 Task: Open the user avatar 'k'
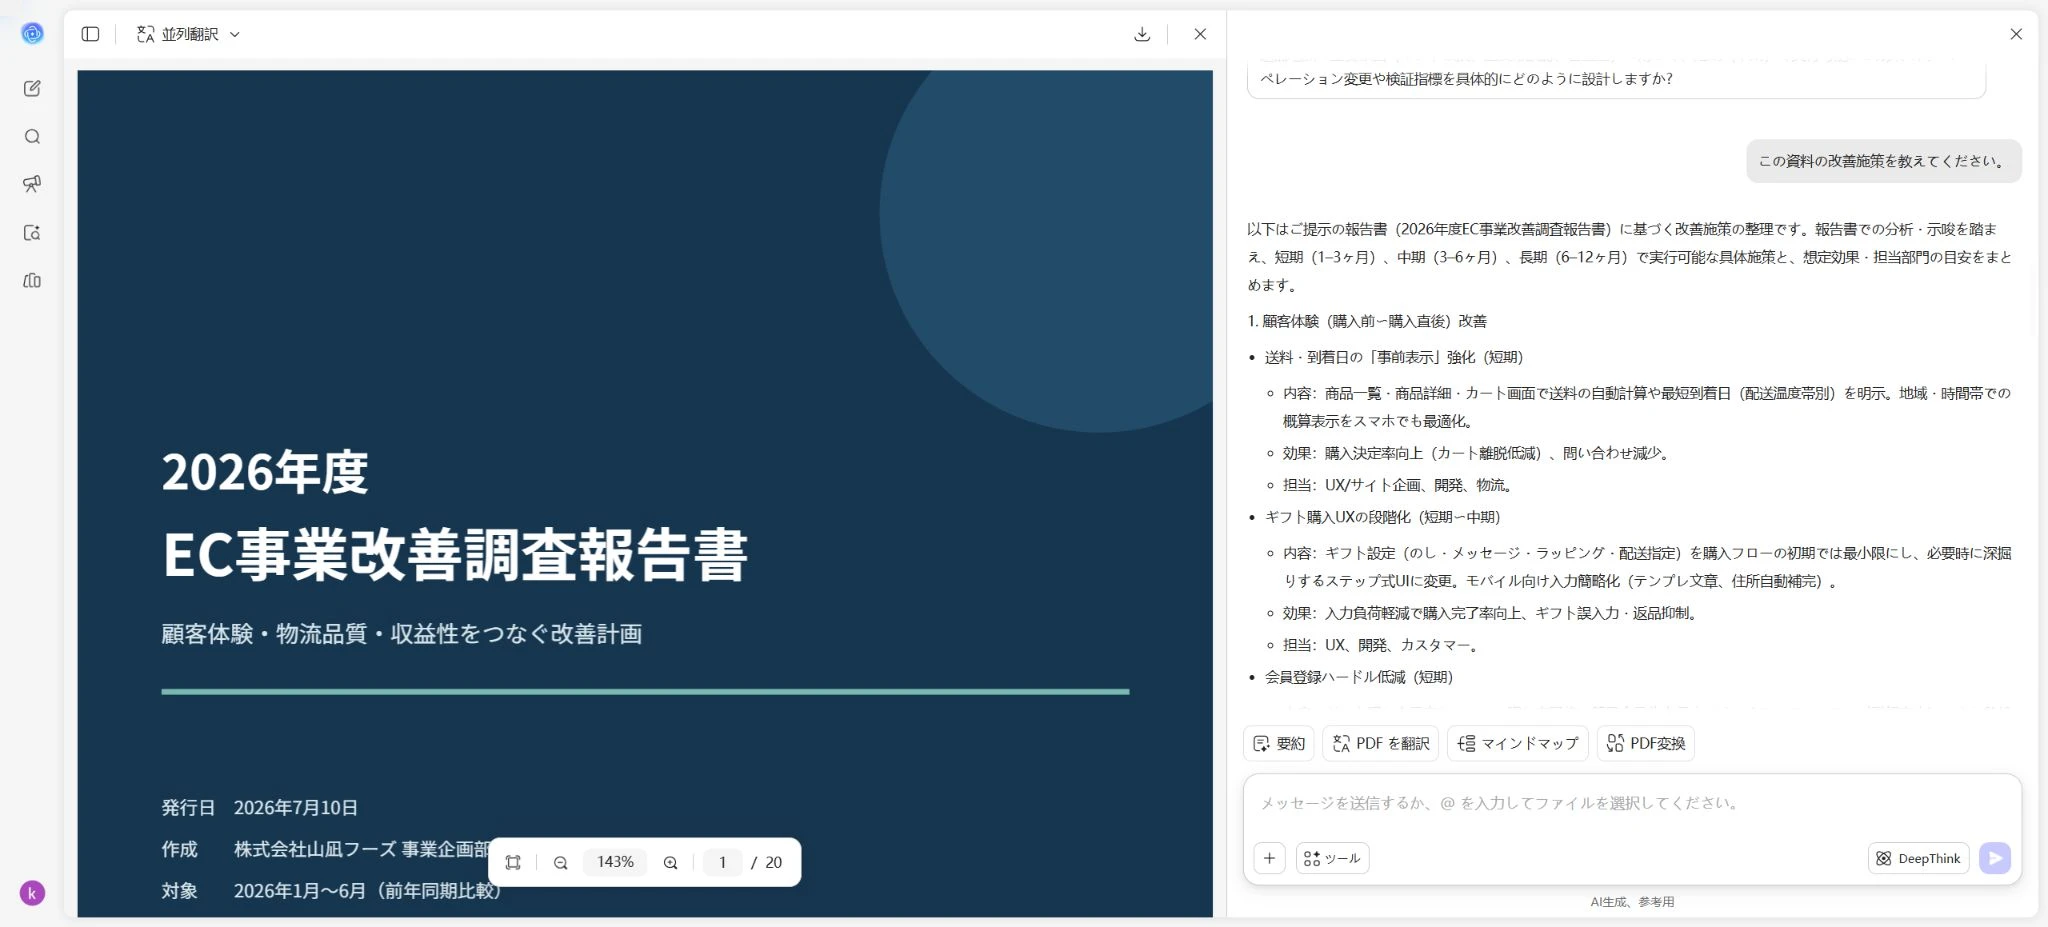pos(32,893)
